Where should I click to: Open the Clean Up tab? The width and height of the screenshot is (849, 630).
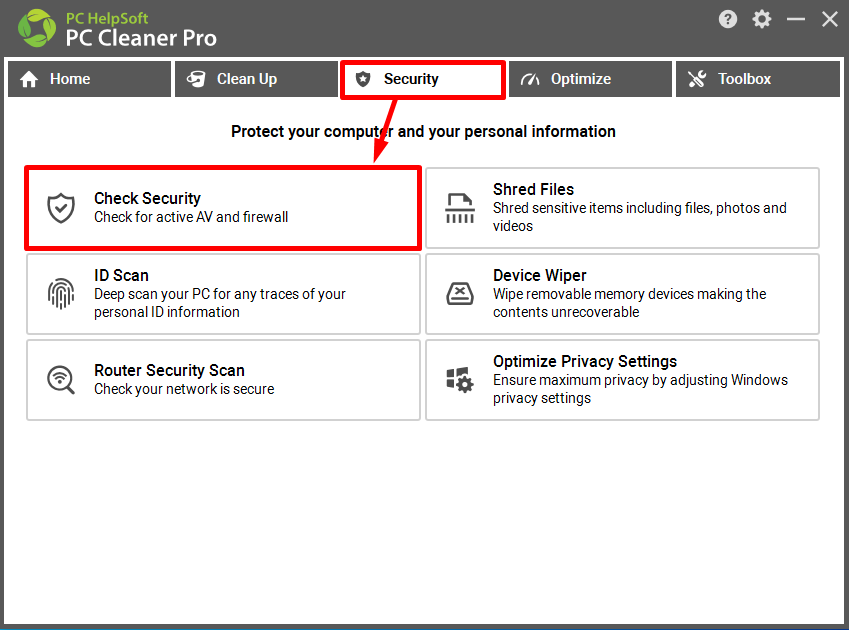[256, 79]
